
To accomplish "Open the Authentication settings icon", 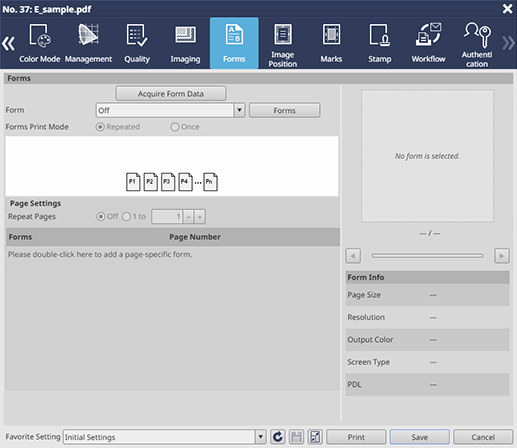I will (x=477, y=34).
